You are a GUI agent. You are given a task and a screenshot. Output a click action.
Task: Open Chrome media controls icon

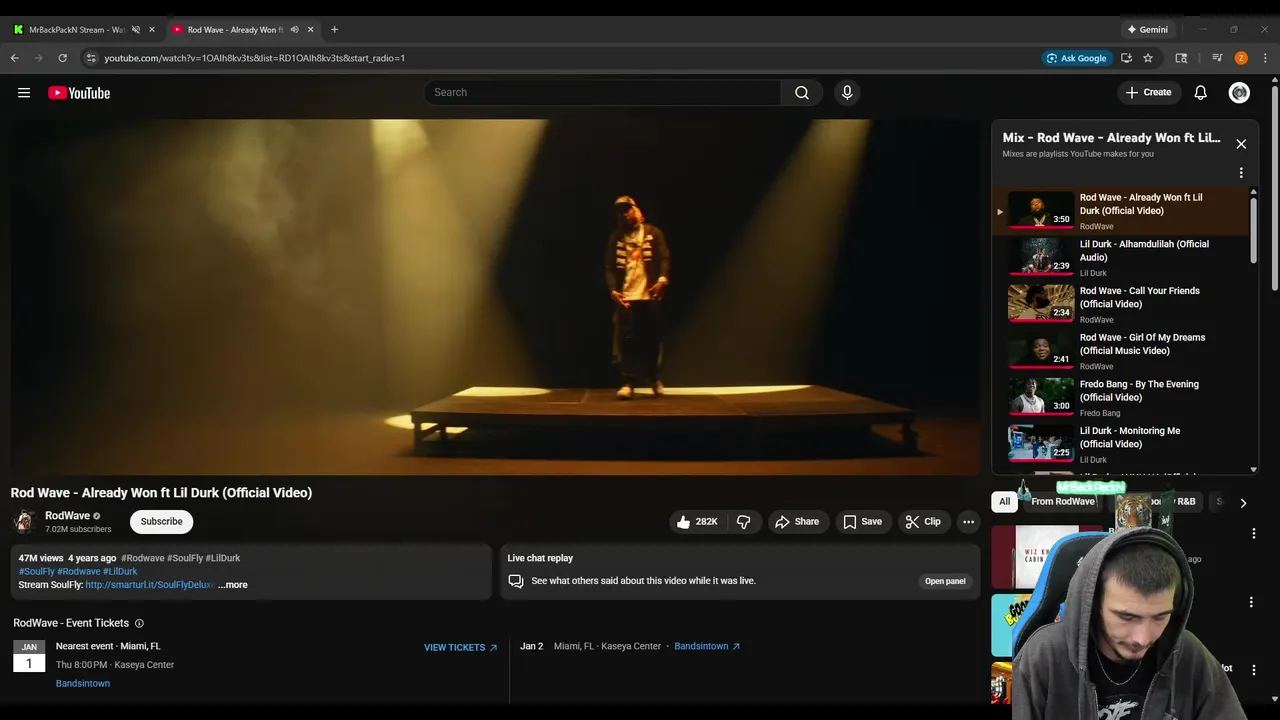pyautogui.click(x=1217, y=58)
